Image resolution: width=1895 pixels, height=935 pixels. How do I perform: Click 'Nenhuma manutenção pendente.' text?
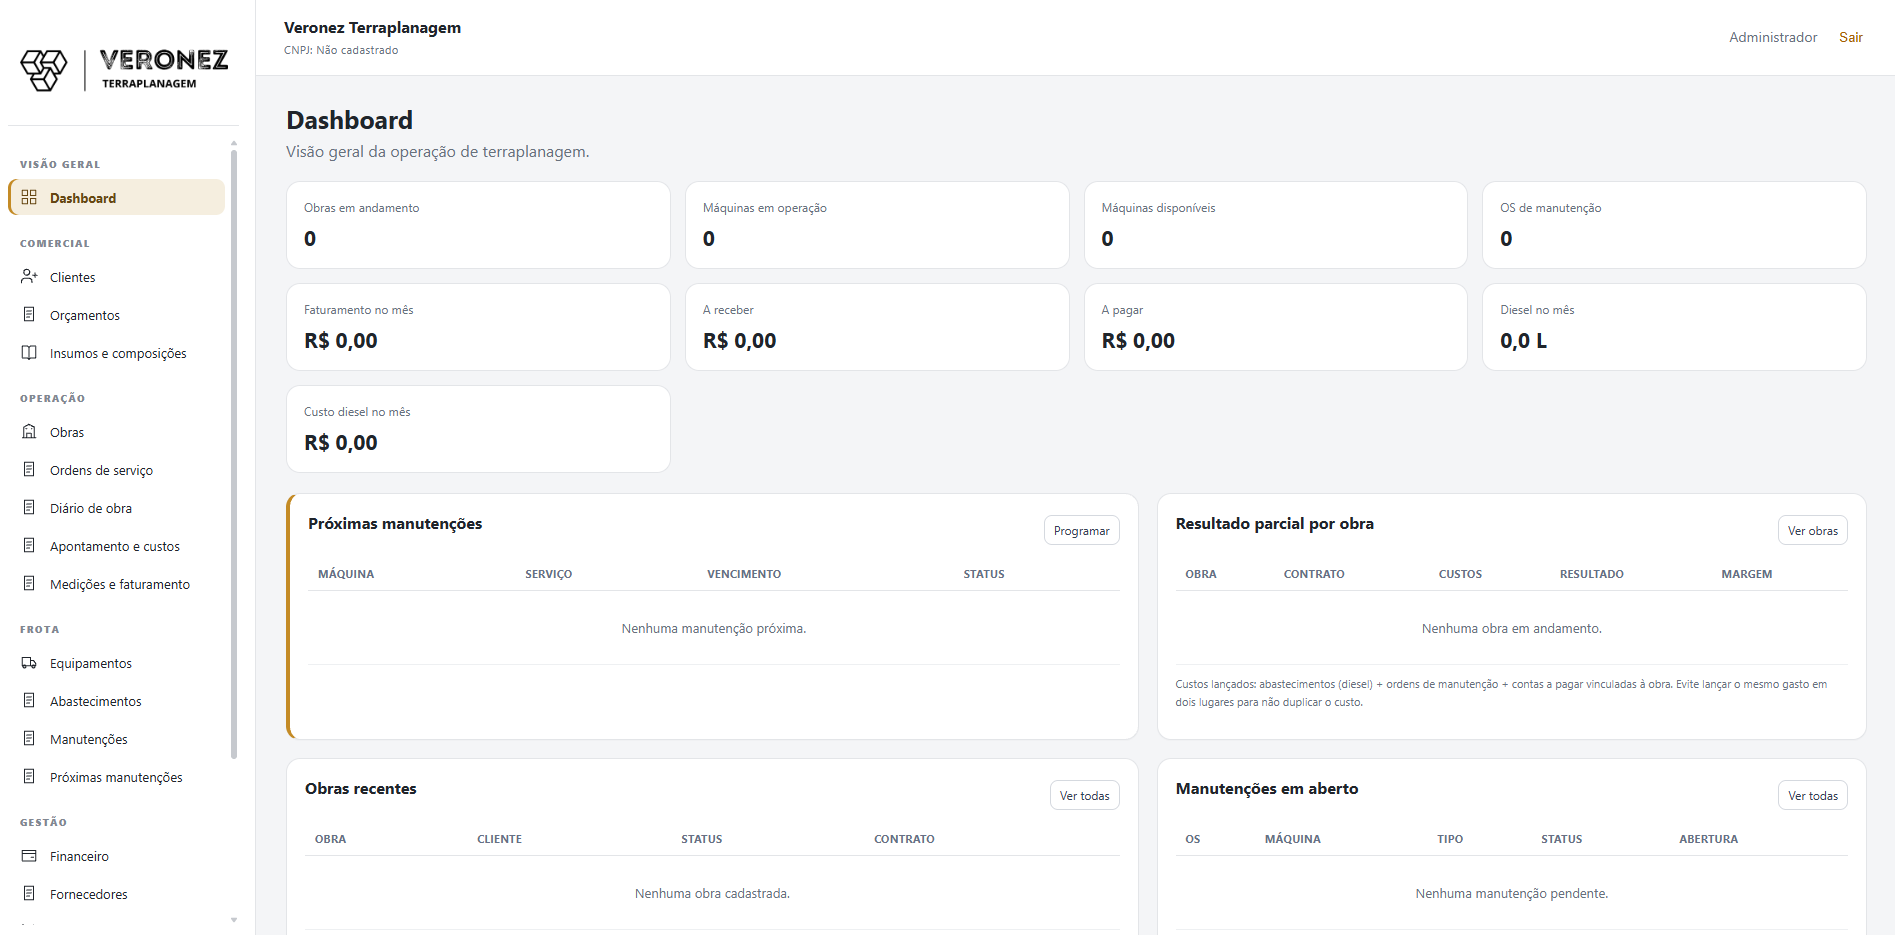[x=1511, y=893]
